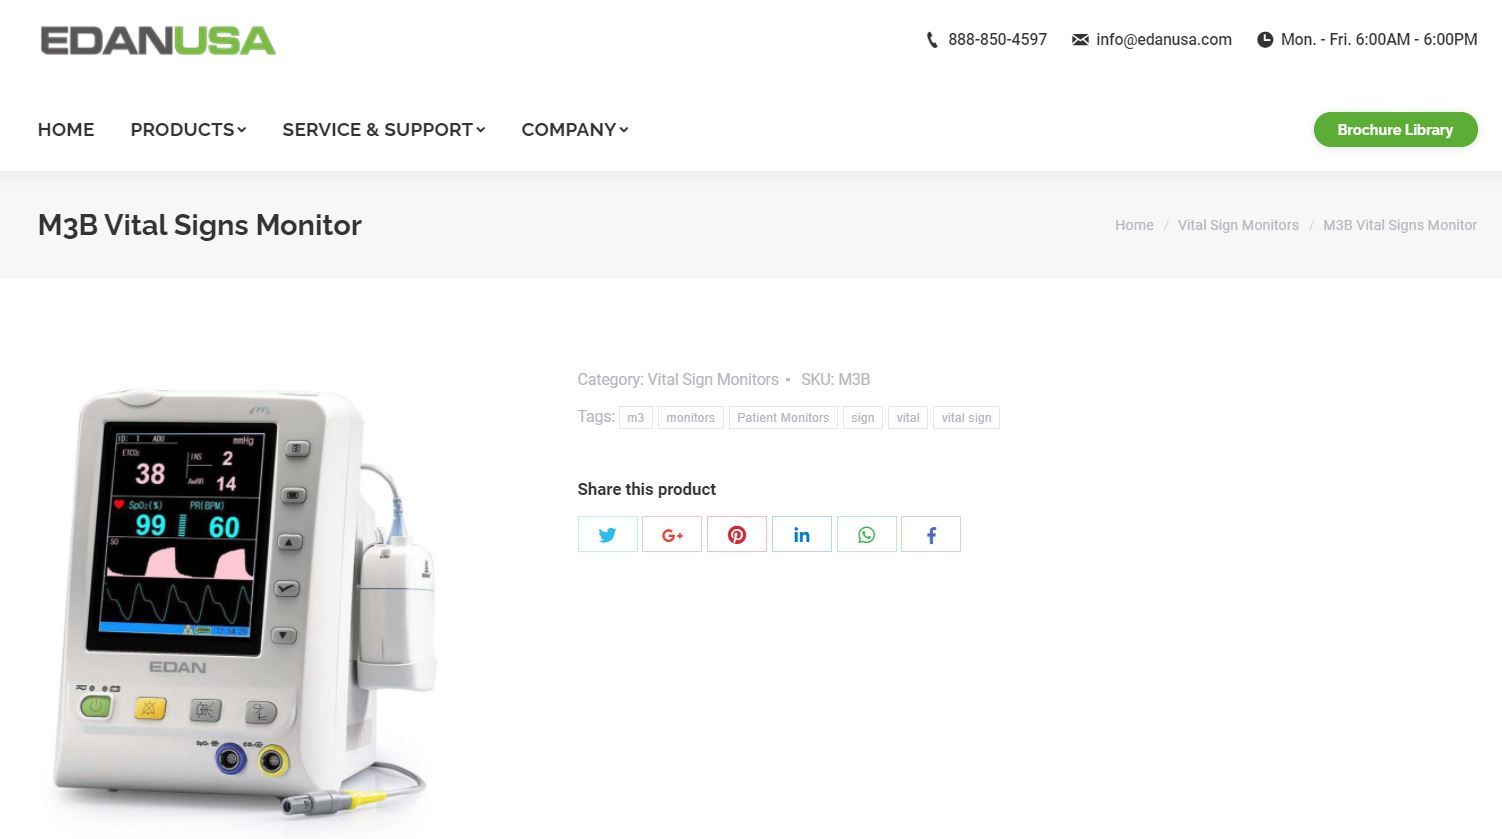The image size is (1502, 839).
Task: Share product on LinkedIn
Action: [802, 534]
